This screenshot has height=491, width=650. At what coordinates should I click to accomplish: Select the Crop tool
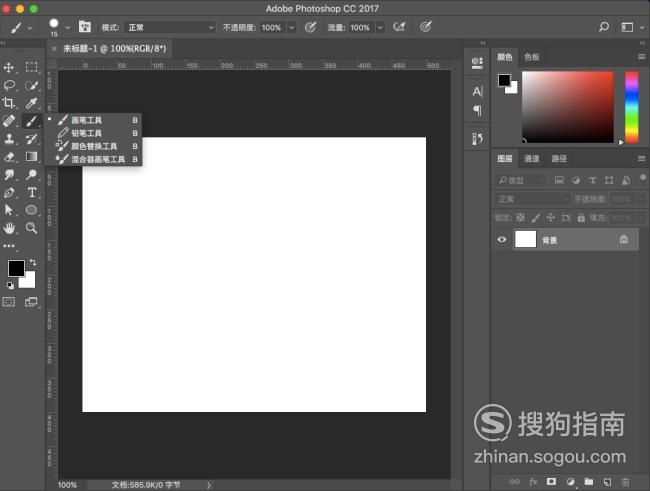9,103
